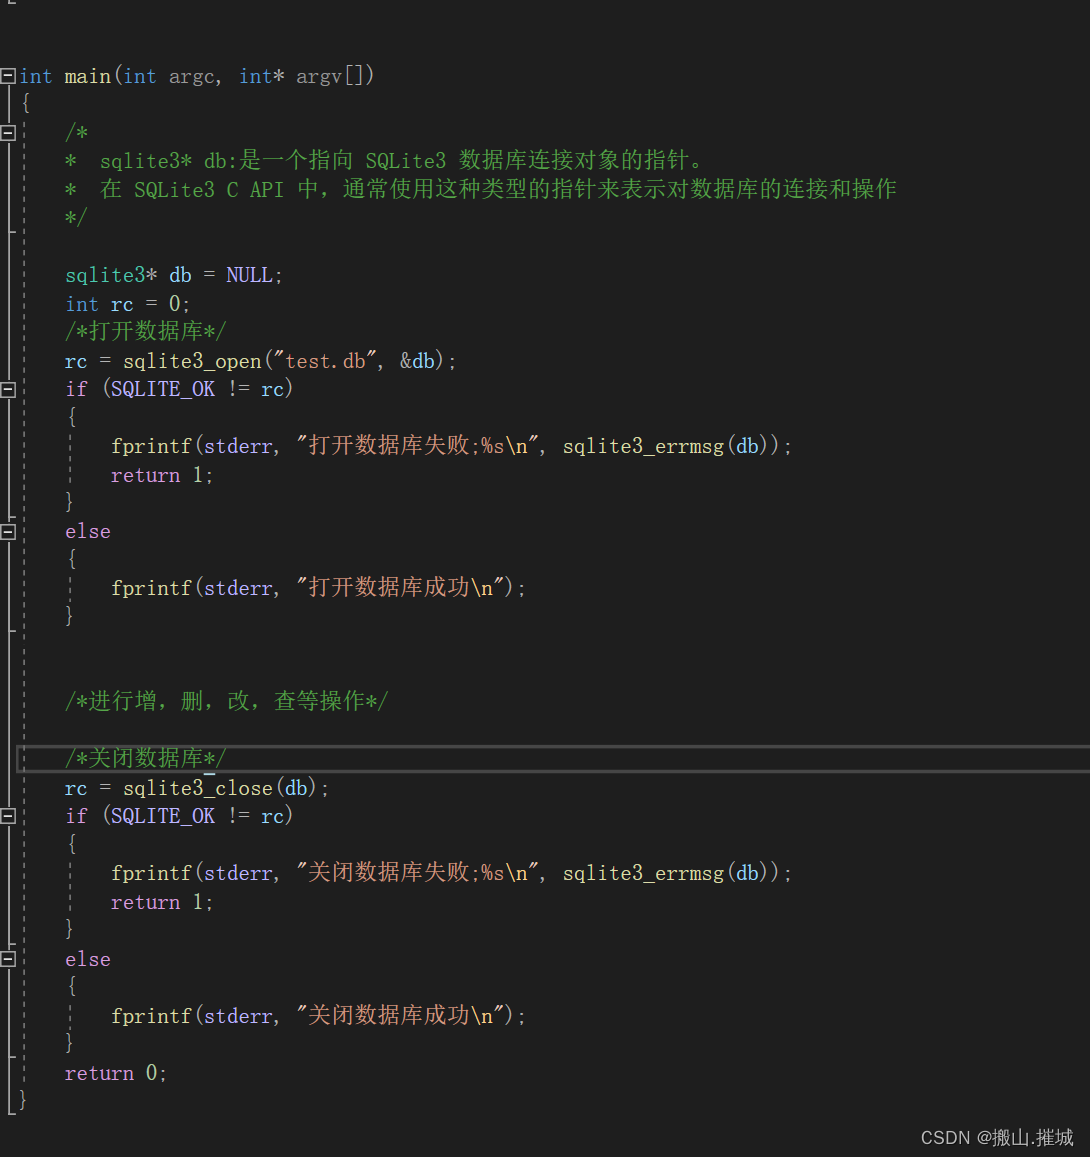Viewport: 1090px width, 1157px height.
Task: Select the sqlite3_close function name
Action: [197, 788]
